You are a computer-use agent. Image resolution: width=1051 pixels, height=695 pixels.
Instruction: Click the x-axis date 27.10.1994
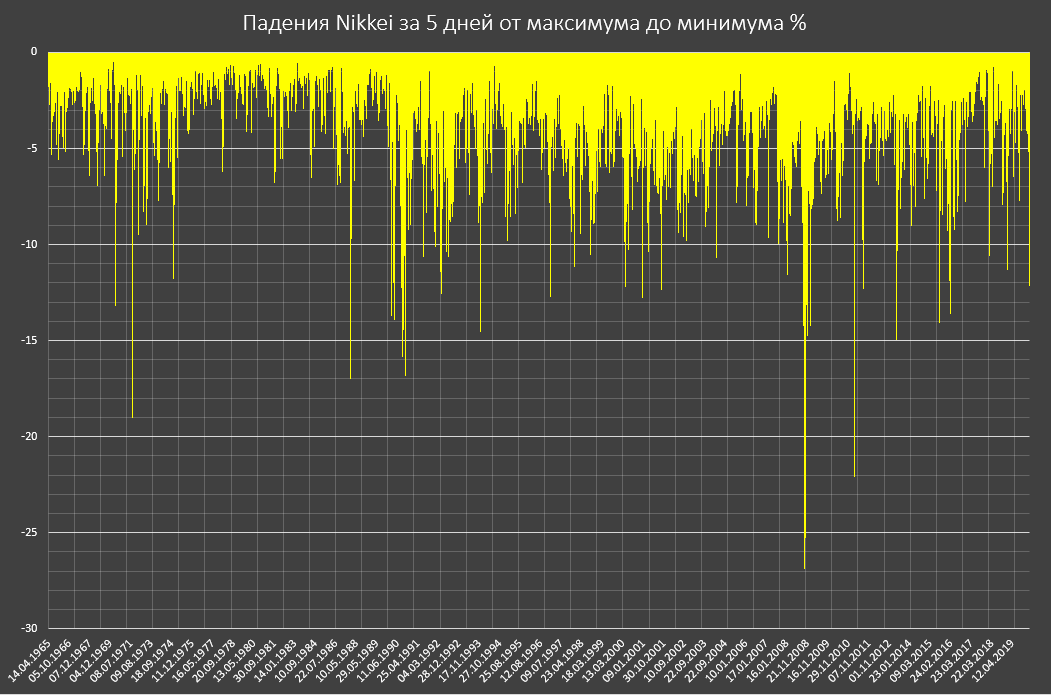click(479, 661)
